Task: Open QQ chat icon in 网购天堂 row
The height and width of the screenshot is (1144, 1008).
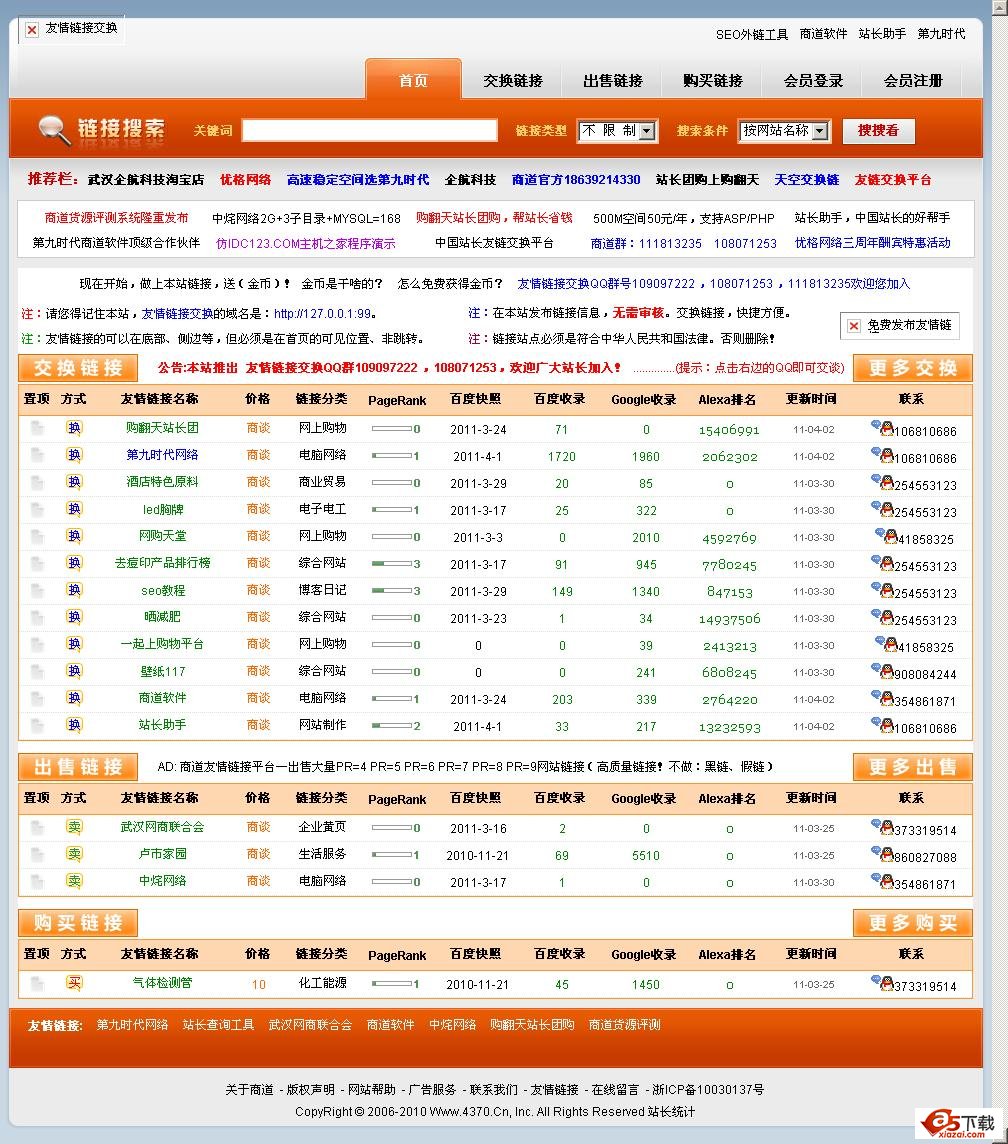Action: coord(886,536)
